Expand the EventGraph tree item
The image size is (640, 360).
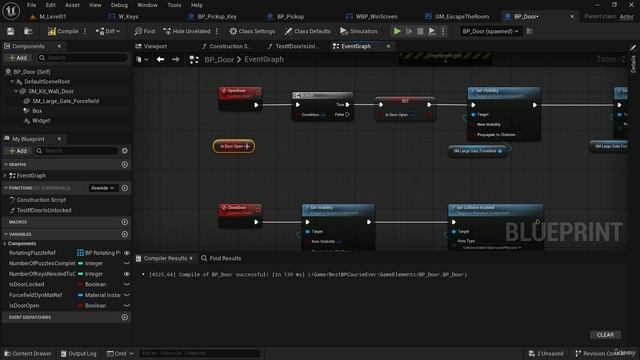point(5,176)
